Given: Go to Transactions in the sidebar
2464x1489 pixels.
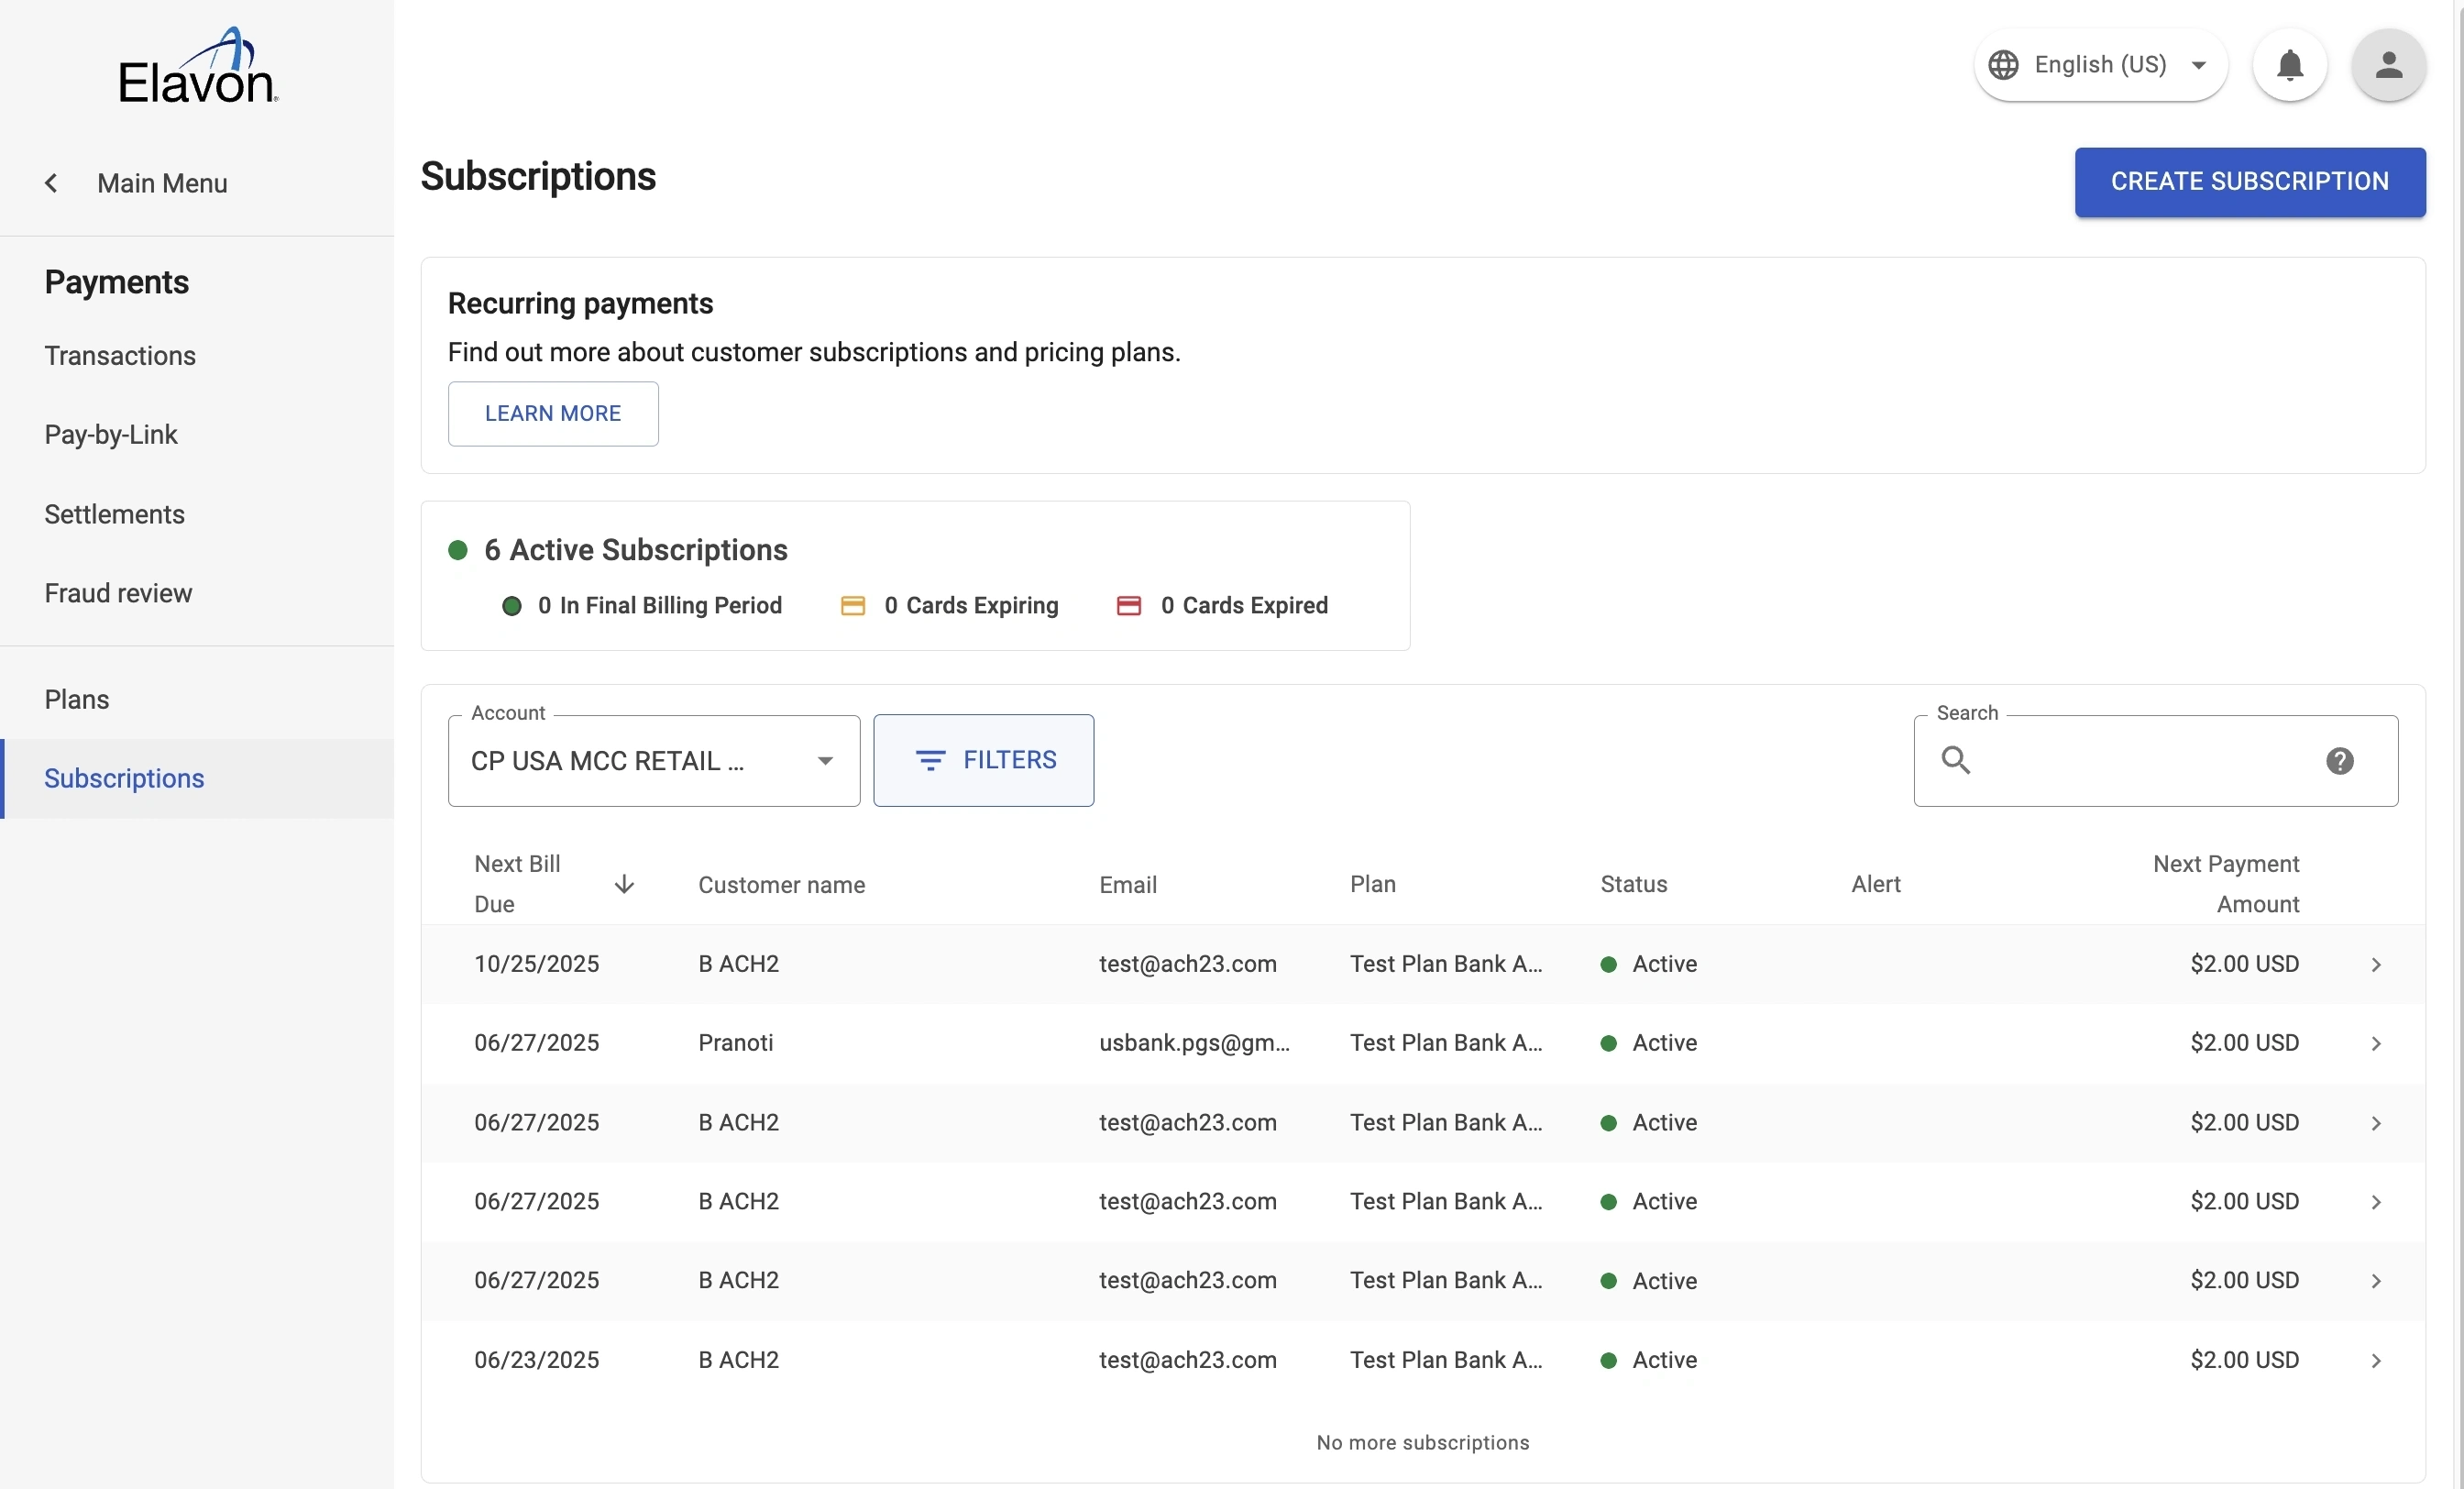Looking at the screenshot, I should coord(120,356).
